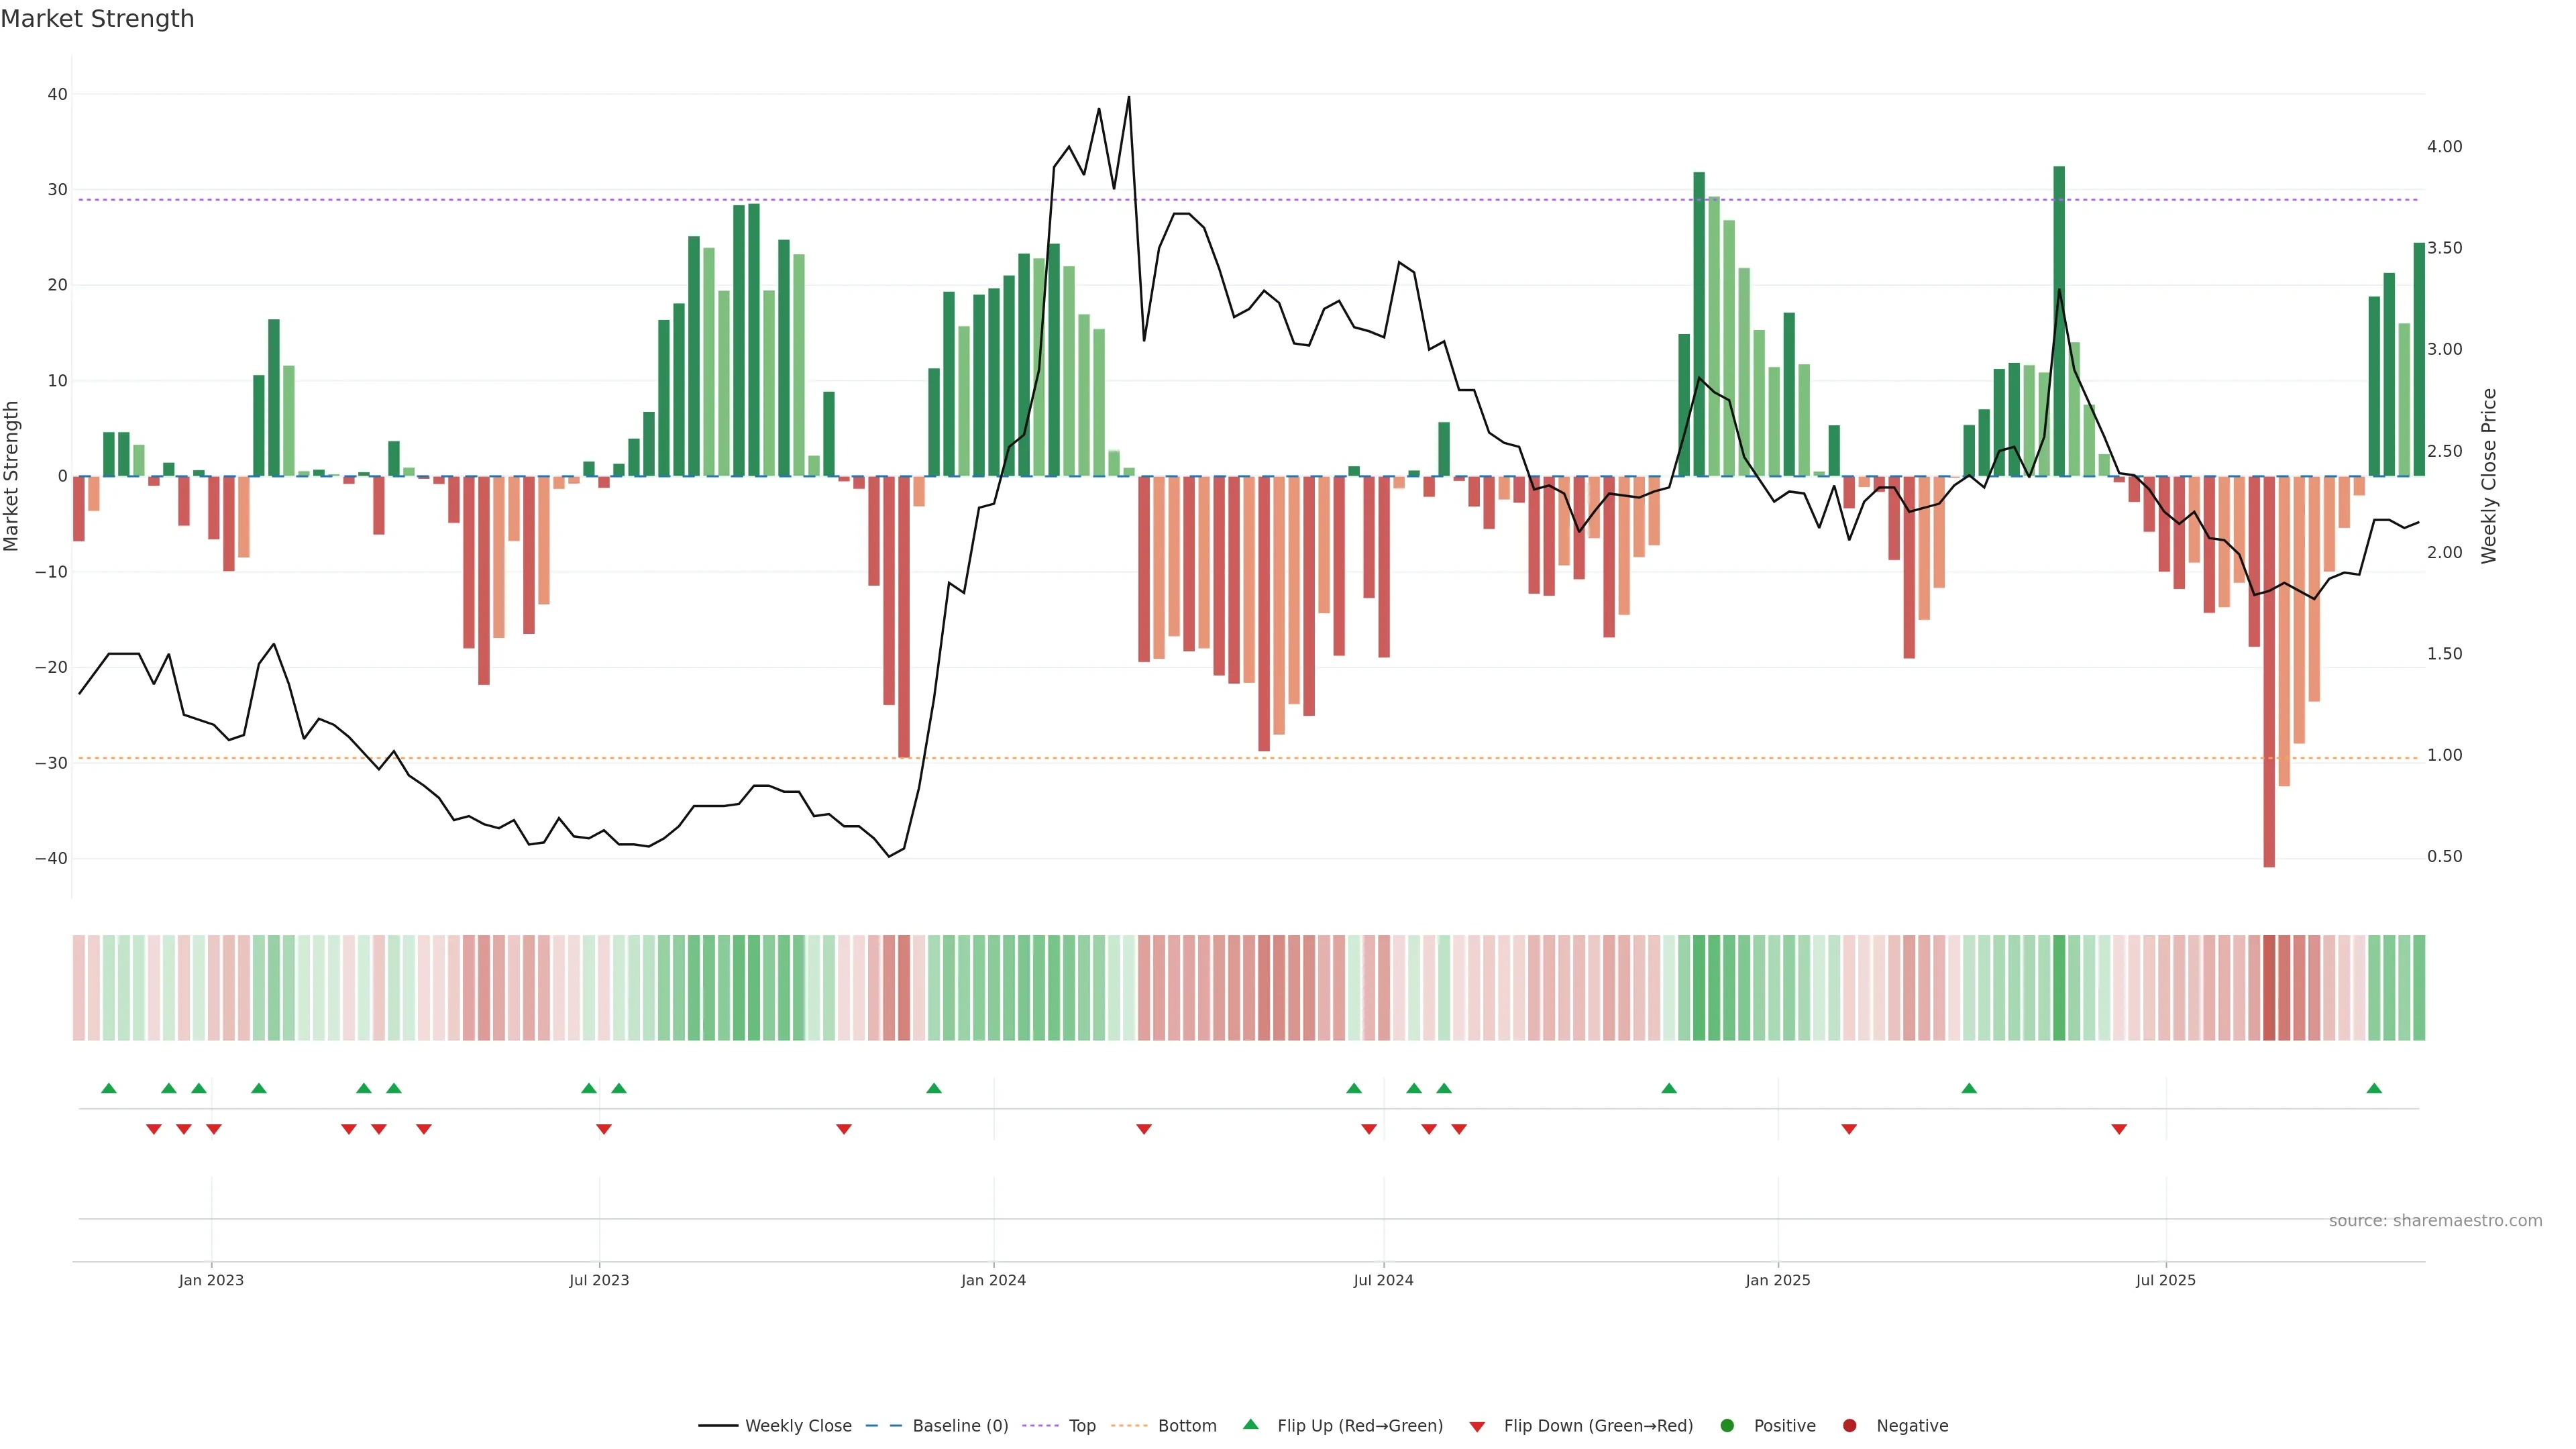The image size is (2576, 1449).
Task: Click the Jul 2025 x-axis label
Action: [x=2165, y=1280]
